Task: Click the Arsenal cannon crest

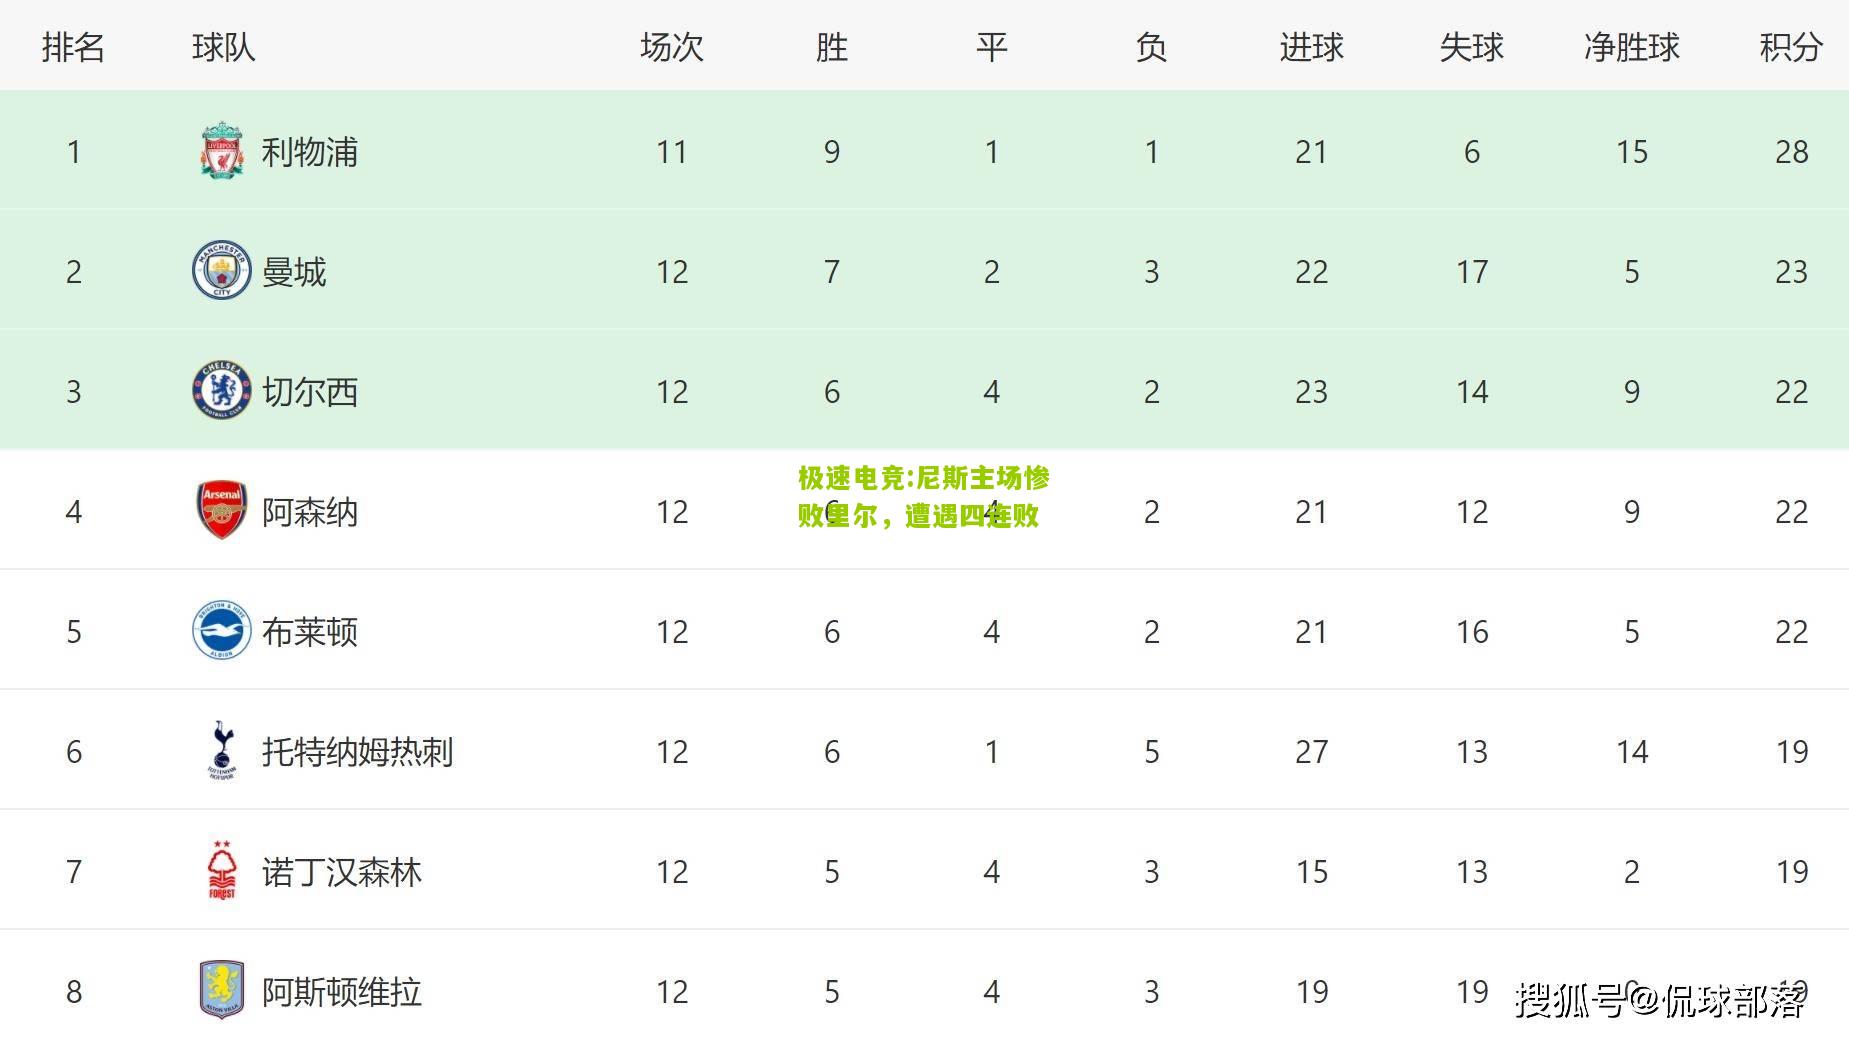Action: tap(221, 510)
